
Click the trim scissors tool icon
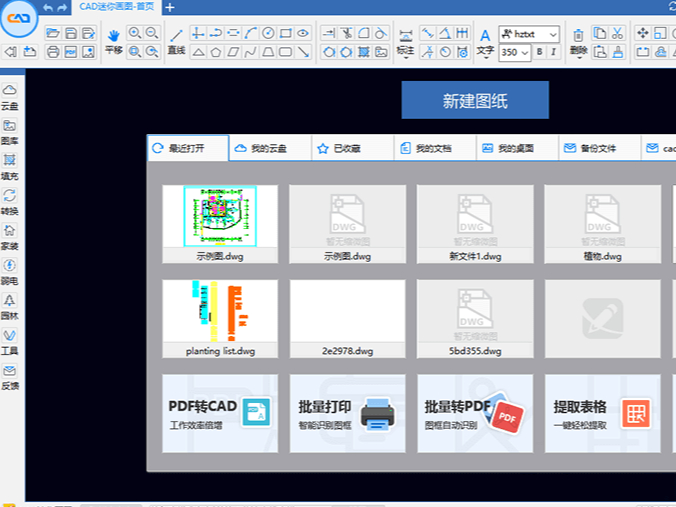[x=346, y=33]
